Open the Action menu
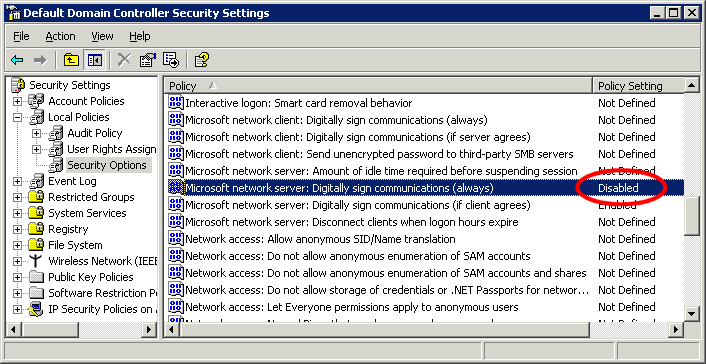Screen dimensions: 706x364 [60, 36]
